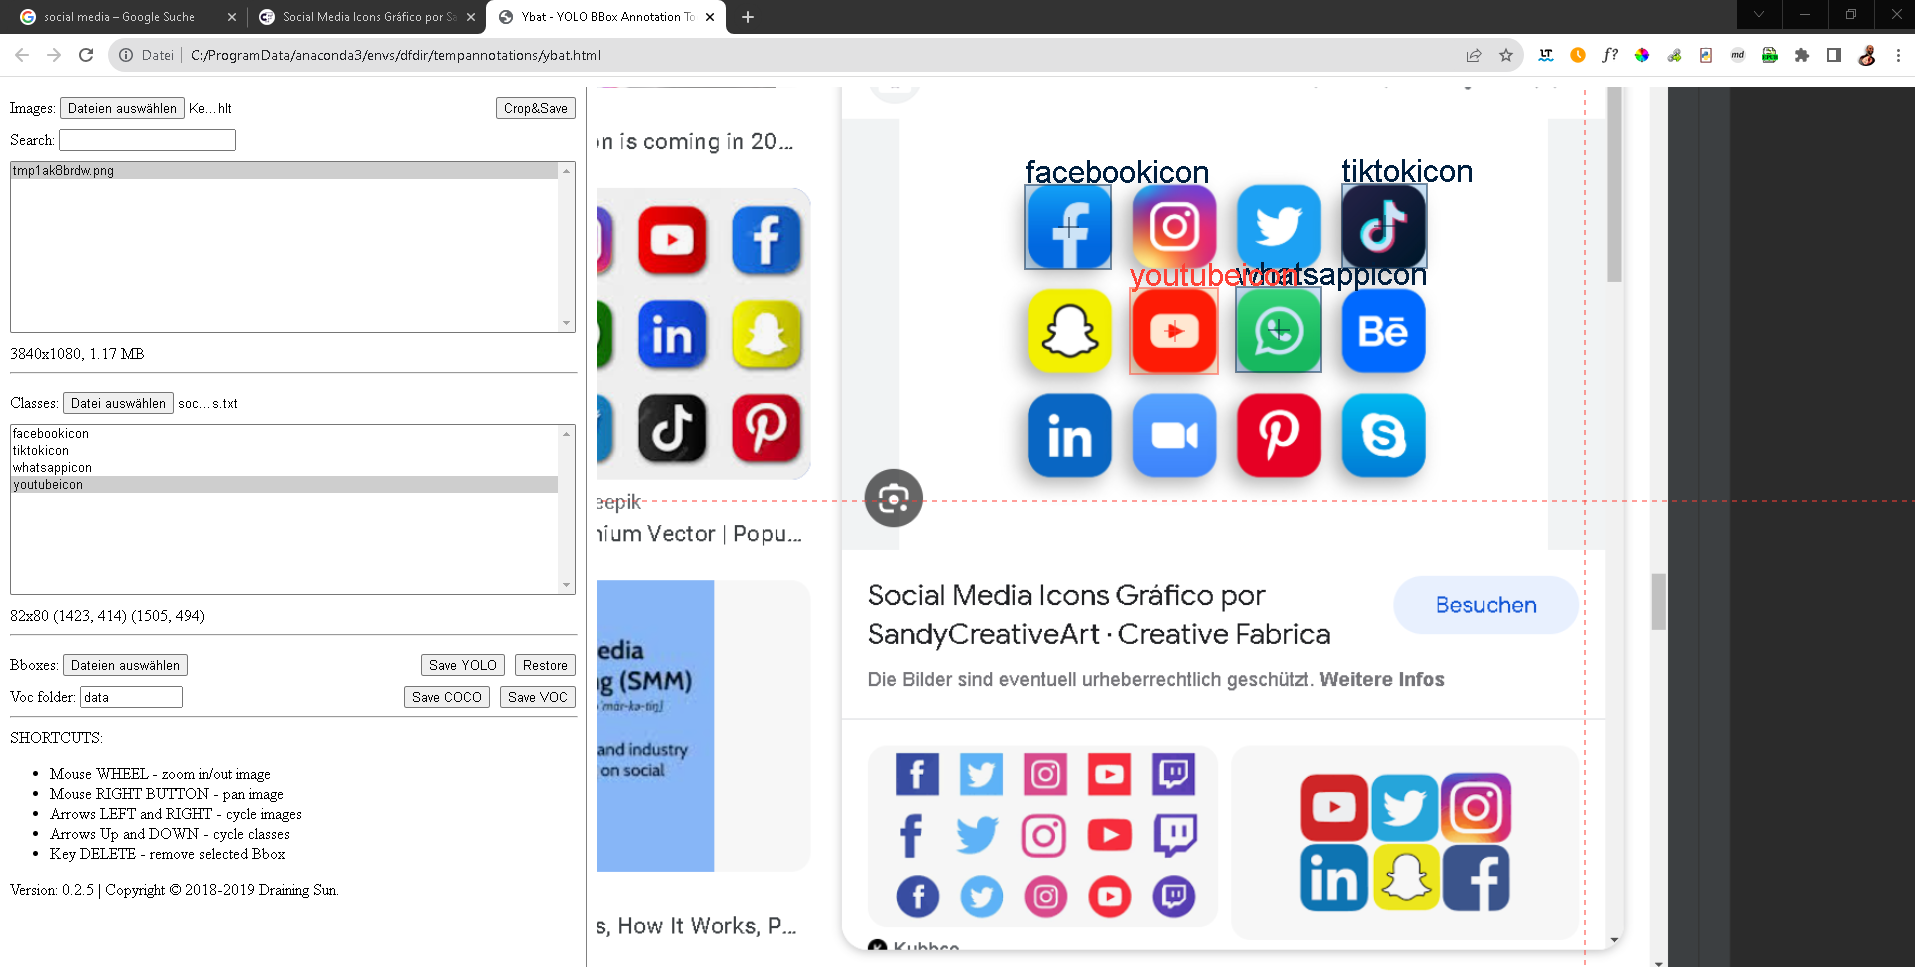
Task: Click the Facebook icon in the annotated grid
Action: pos(1069,227)
